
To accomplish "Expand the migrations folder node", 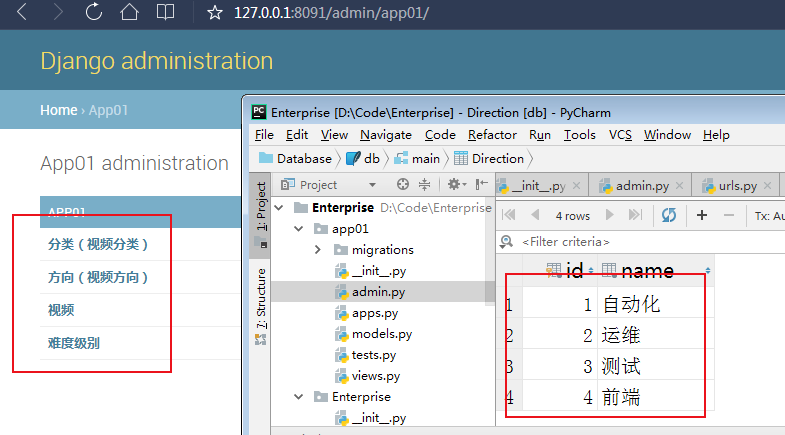I will click(318, 250).
